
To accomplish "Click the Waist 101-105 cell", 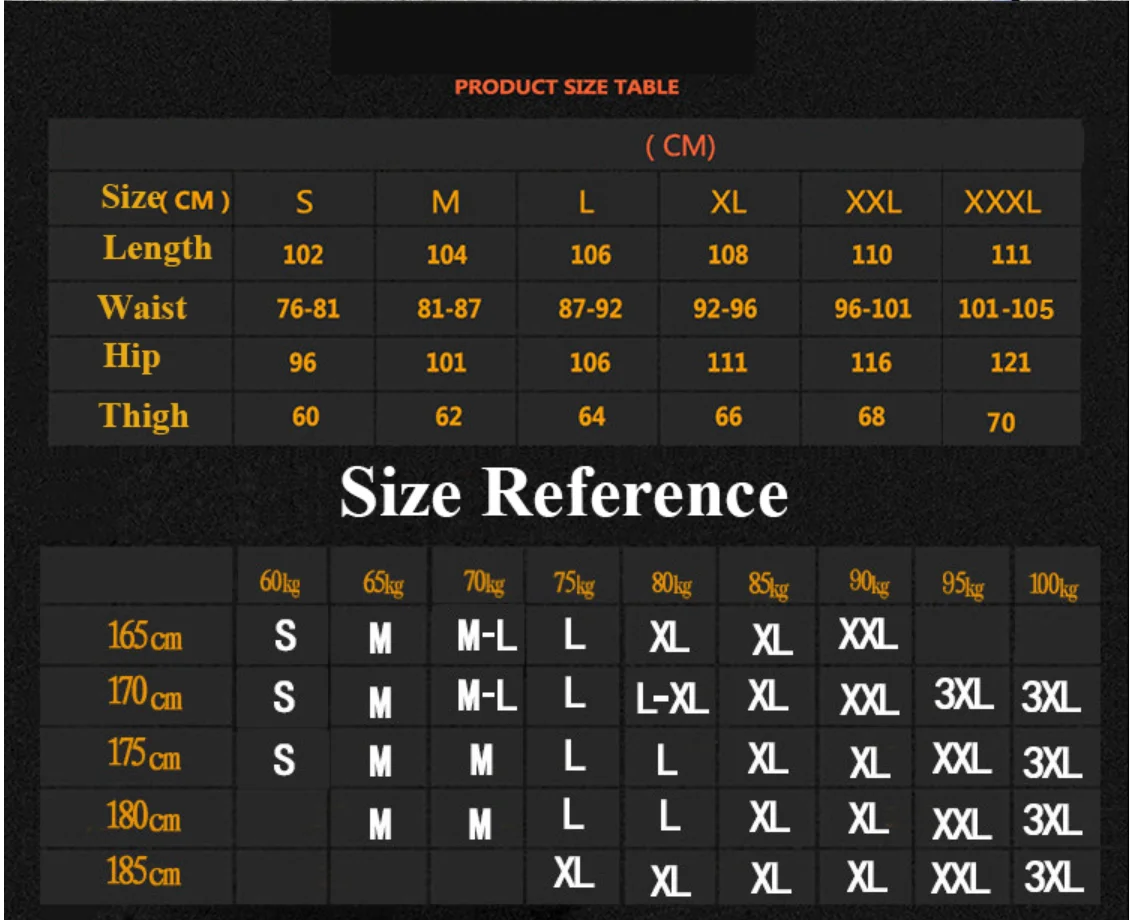I will (x=1005, y=309).
